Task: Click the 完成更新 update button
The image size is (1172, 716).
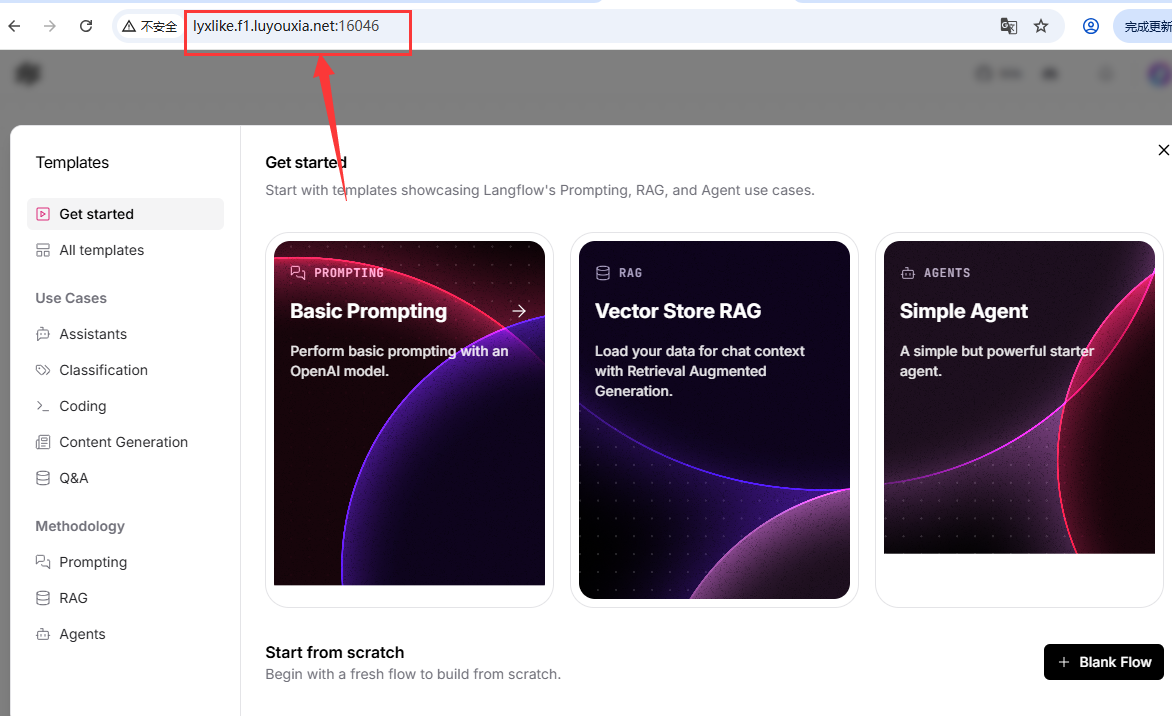Action: tap(1144, 26)
